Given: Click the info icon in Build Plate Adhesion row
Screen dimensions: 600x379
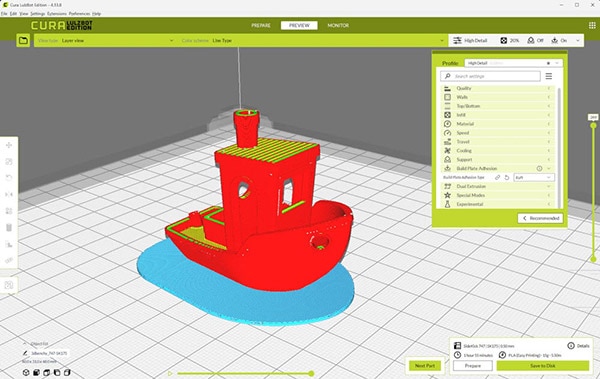Looking at the screenshot, I should pyautogui.click(x=539, y=168).
